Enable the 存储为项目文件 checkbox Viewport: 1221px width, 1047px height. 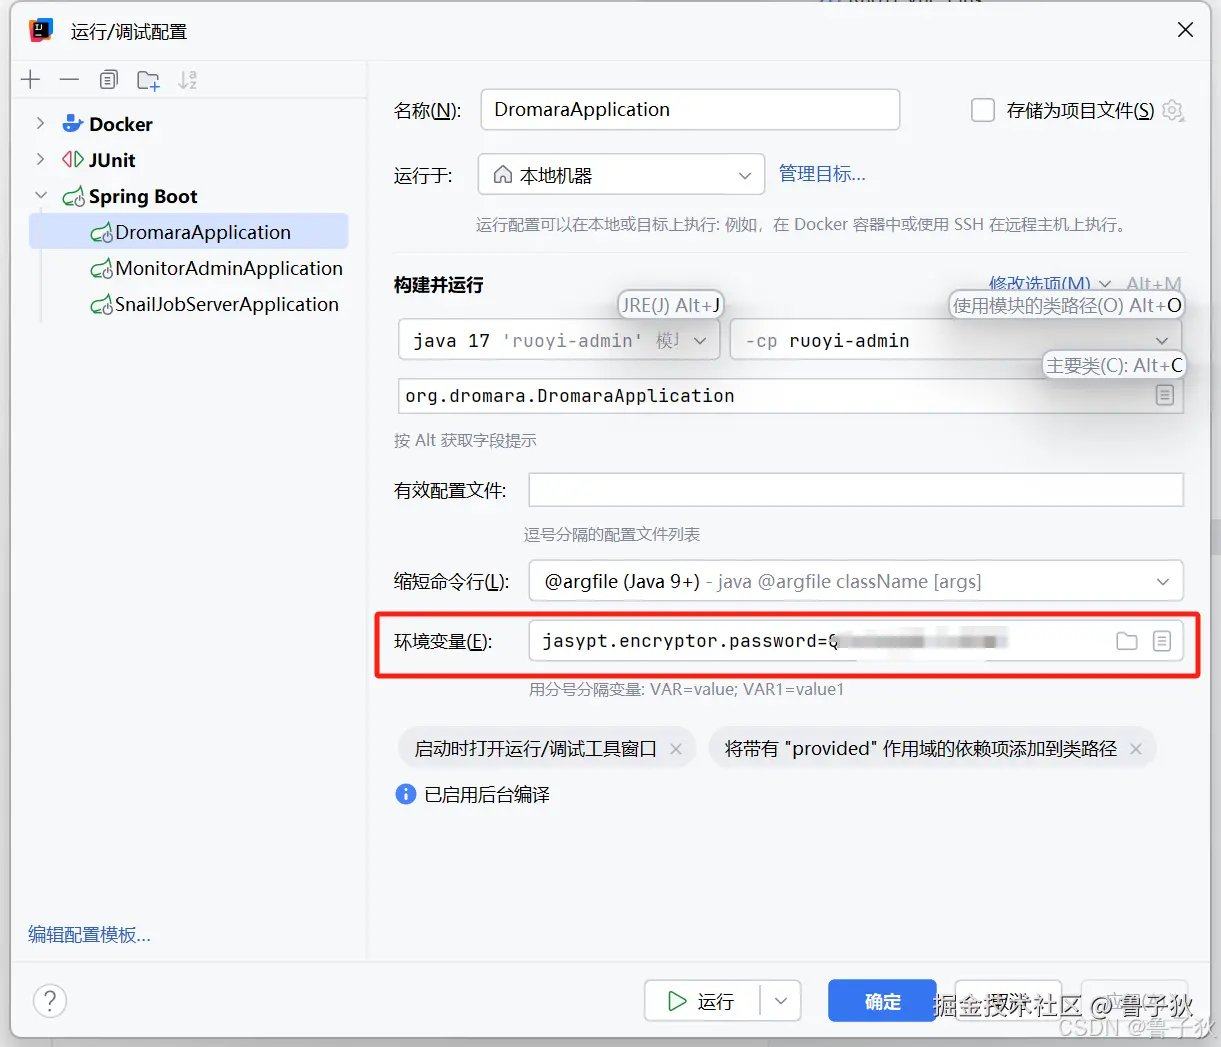click(982, 110)
